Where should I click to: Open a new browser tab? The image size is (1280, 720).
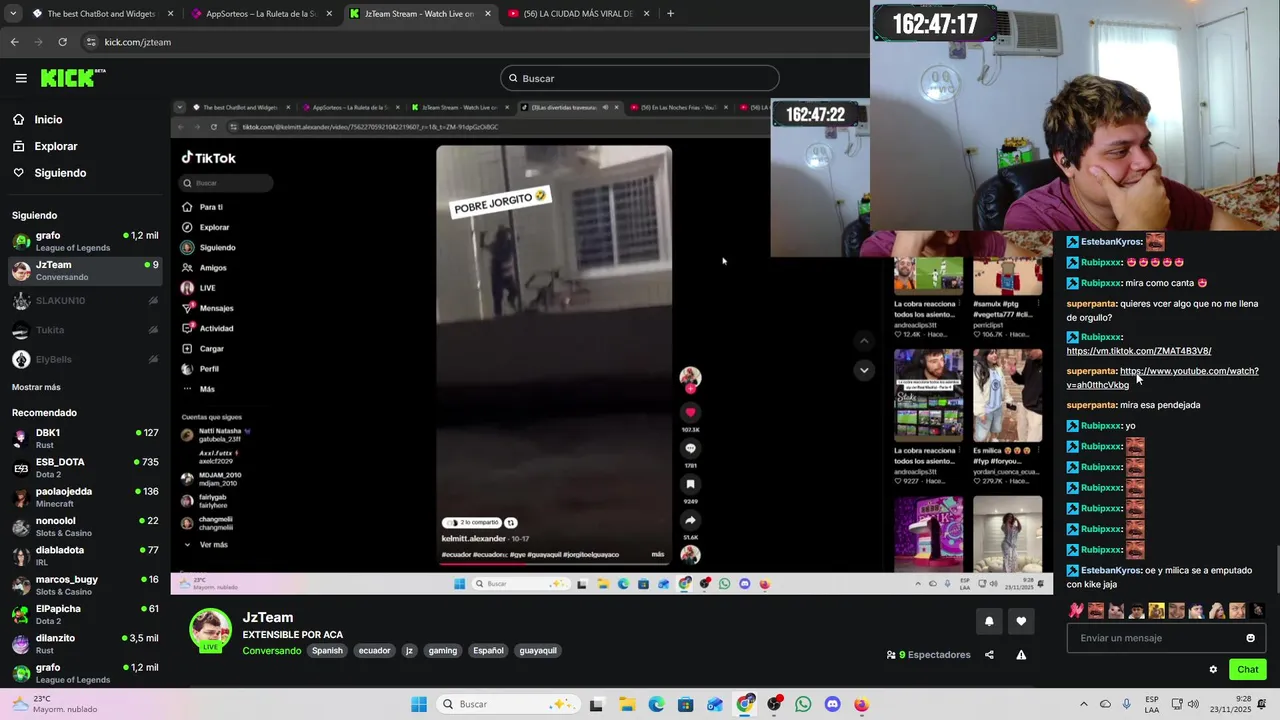tap(670, 14)
